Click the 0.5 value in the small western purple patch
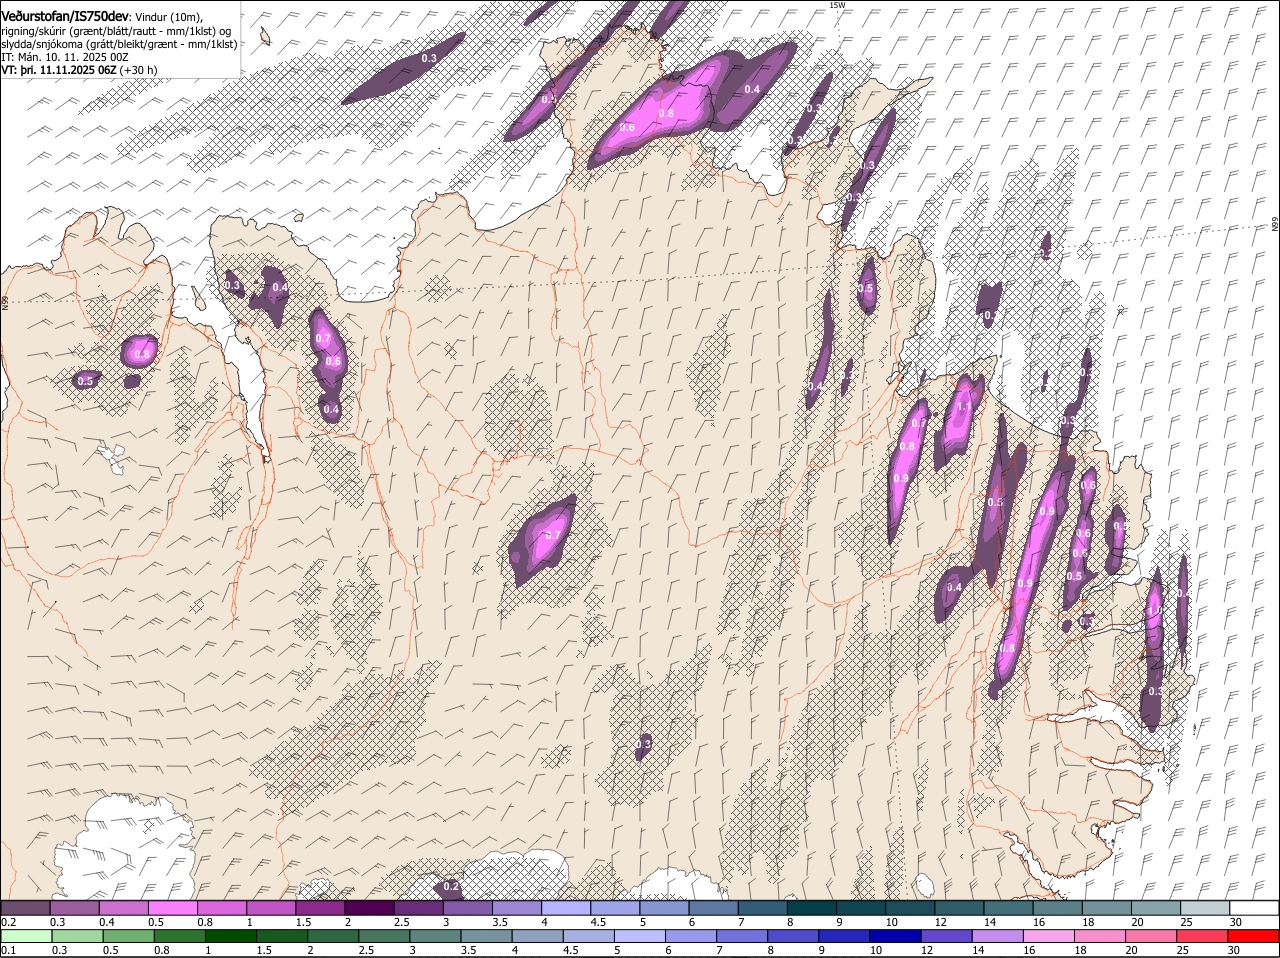The height and width of the screenshot is (958, 1280). [x=85, y=381]
